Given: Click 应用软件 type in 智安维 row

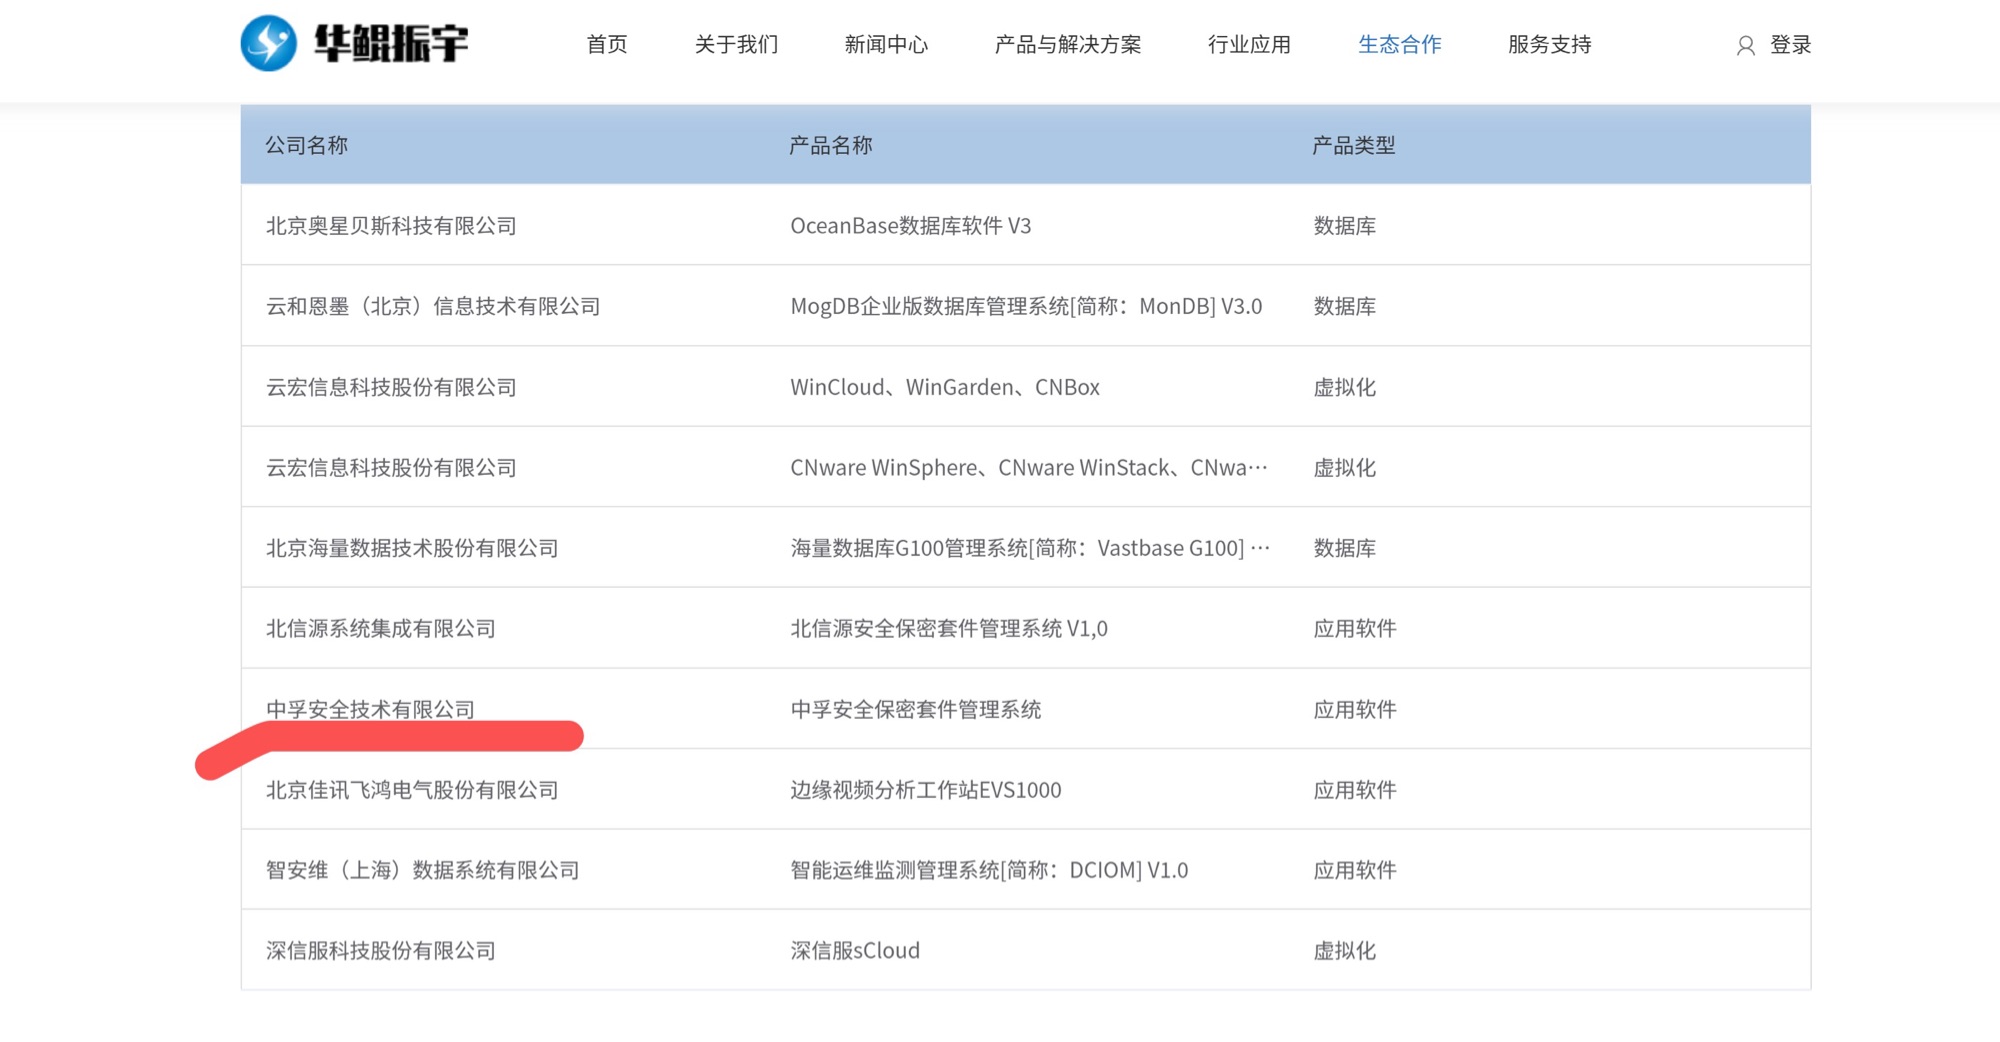Looking at the screenshot, I should click(x=1355, y=870).
